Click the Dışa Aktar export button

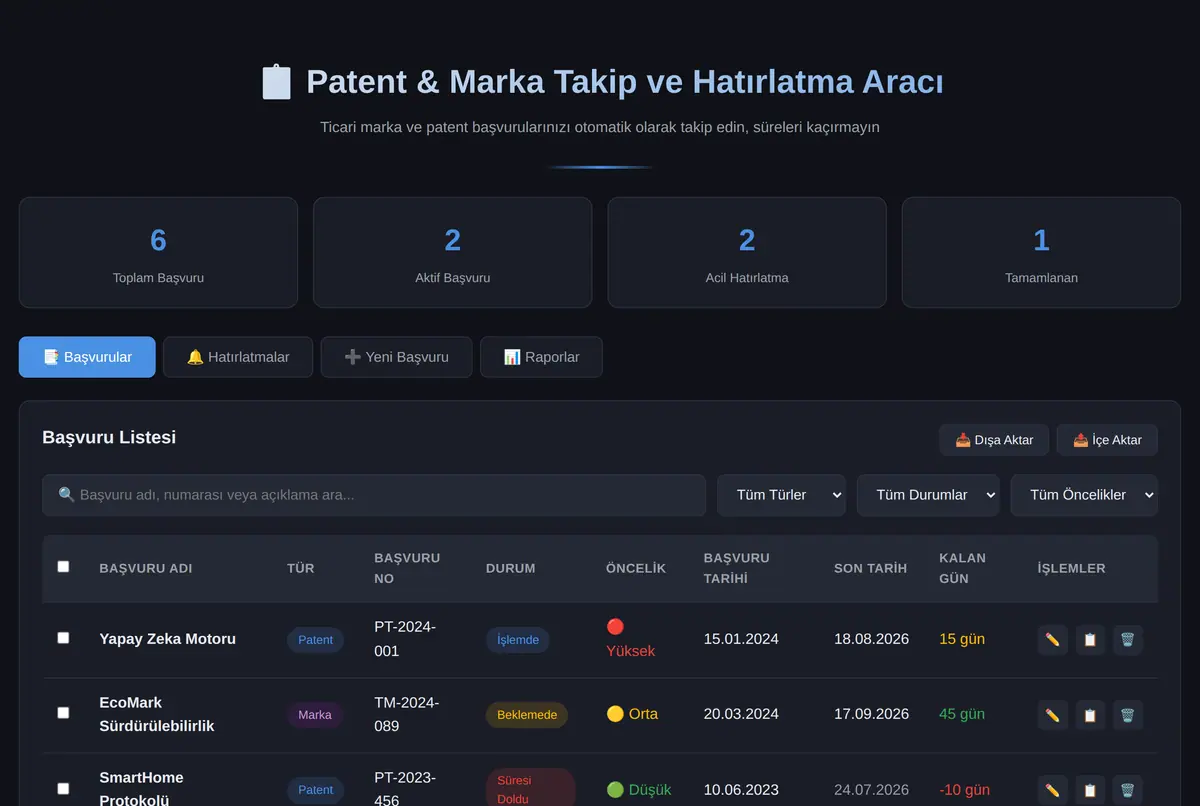point(994,440)
